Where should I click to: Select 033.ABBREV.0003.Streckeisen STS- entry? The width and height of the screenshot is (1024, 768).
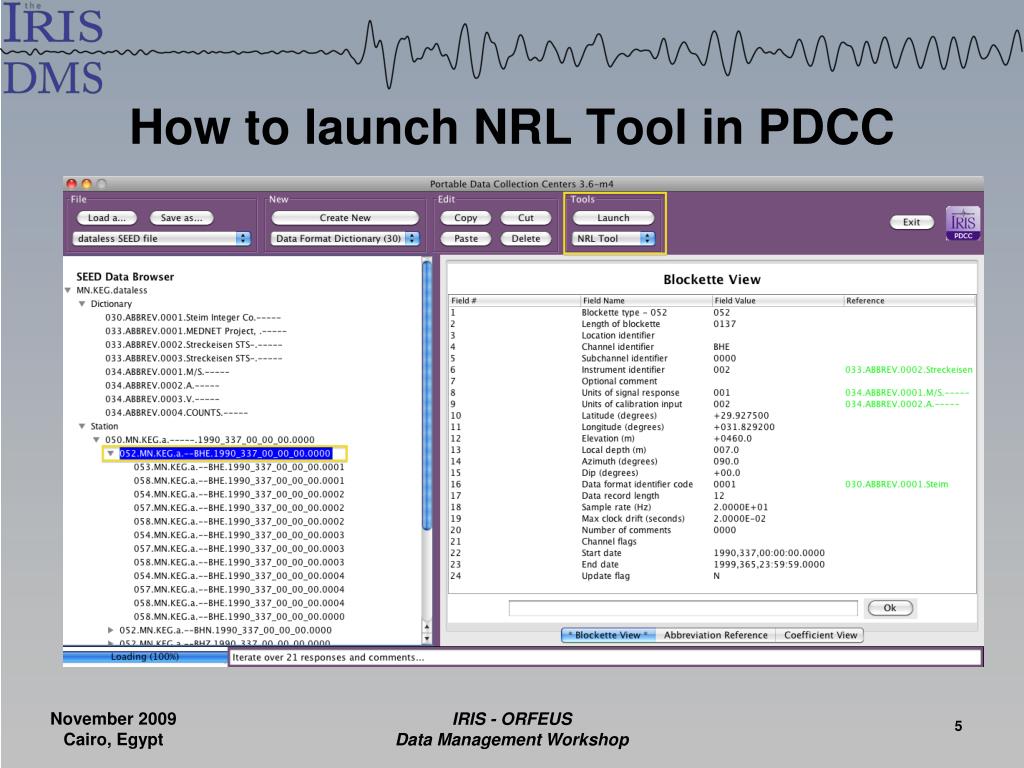click(x=193, y=358)
